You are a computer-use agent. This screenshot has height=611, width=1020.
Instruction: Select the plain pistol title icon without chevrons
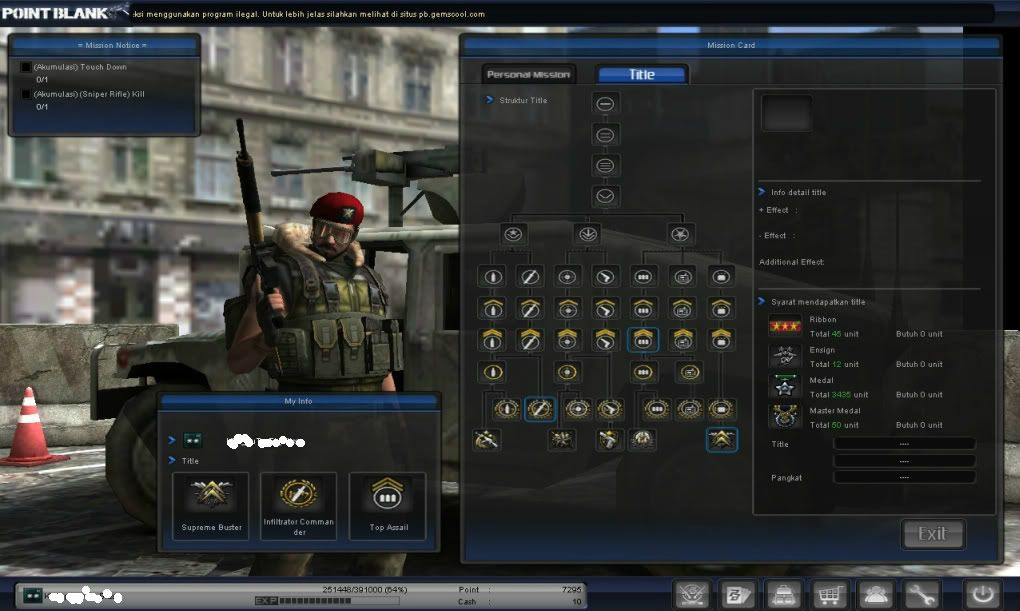click(605, 277)
